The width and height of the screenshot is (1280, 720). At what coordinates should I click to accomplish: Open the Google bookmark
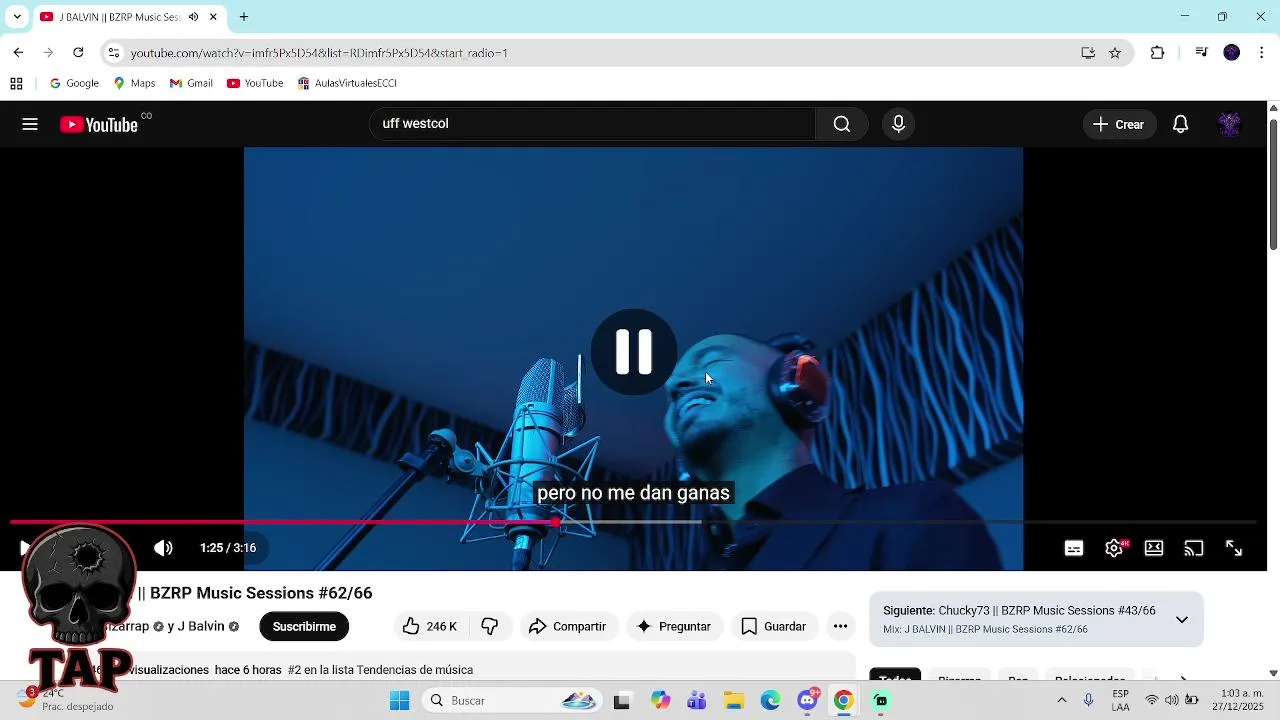74,84
